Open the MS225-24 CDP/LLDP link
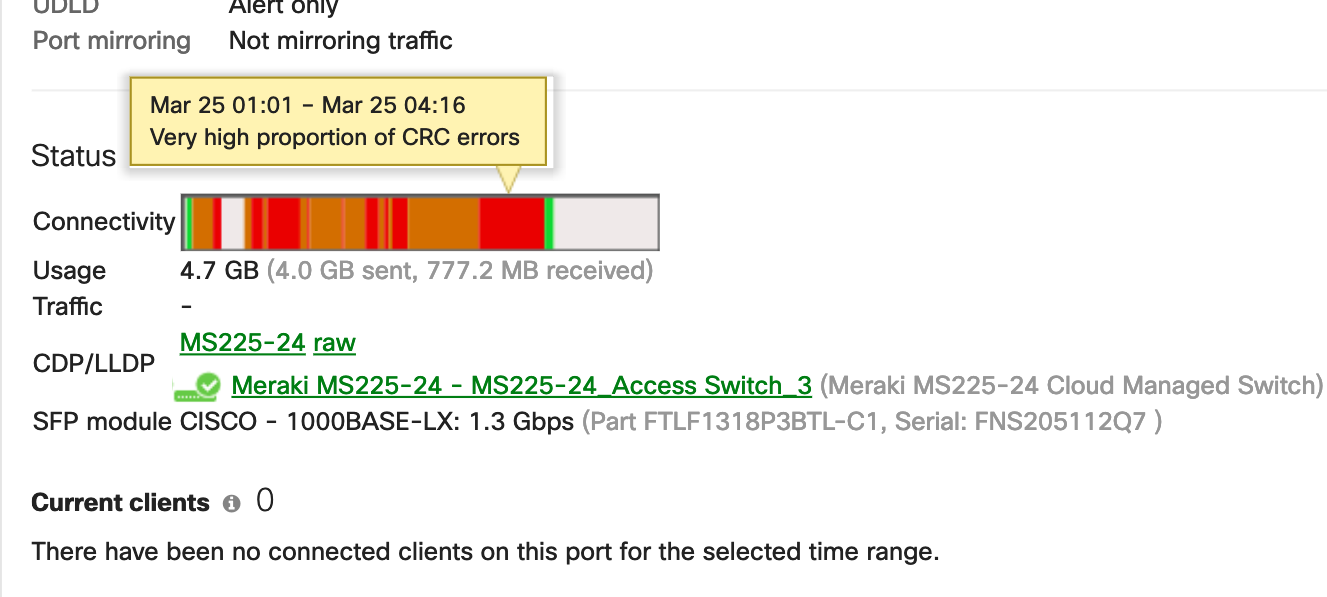The height and width of the screenshot is (597, 1327). pyautogui.click(x=242, y=343)
